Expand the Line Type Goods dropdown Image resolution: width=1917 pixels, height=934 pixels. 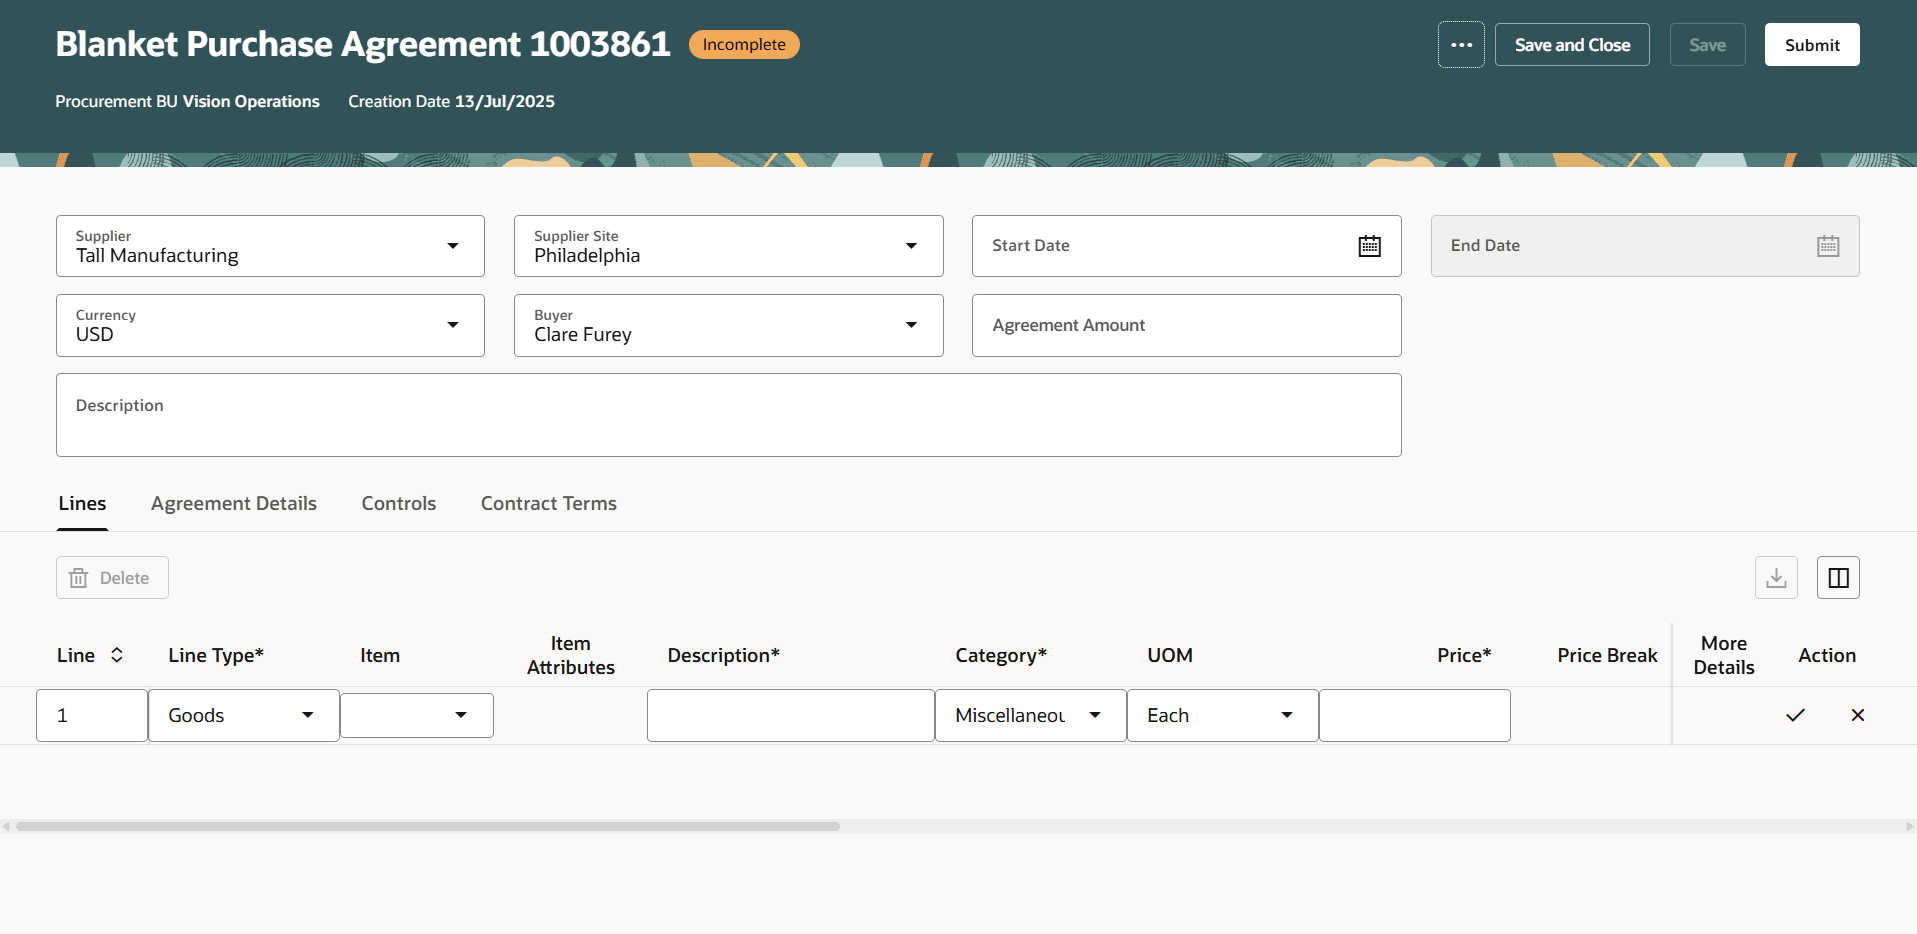(308, 715)
